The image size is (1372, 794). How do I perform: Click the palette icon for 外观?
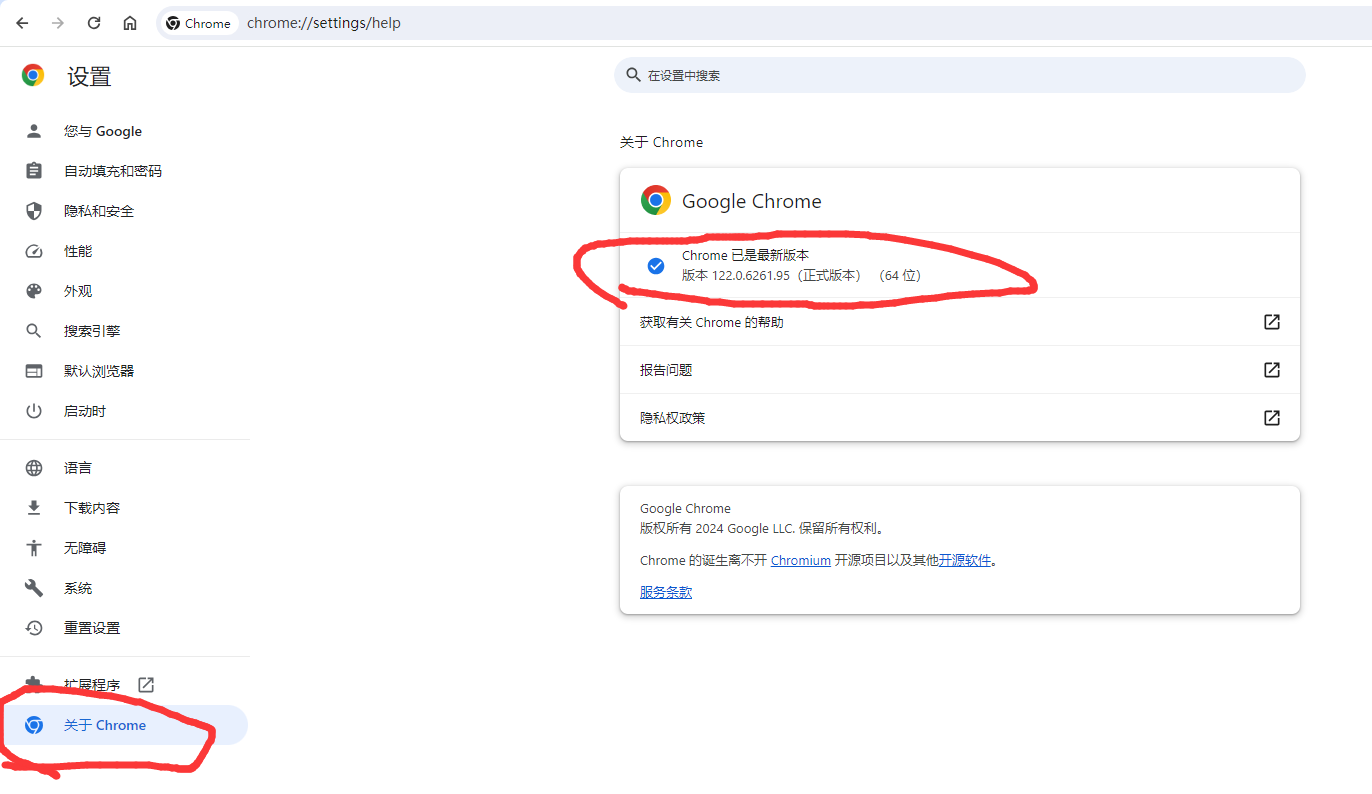click(x=34, y=291)
